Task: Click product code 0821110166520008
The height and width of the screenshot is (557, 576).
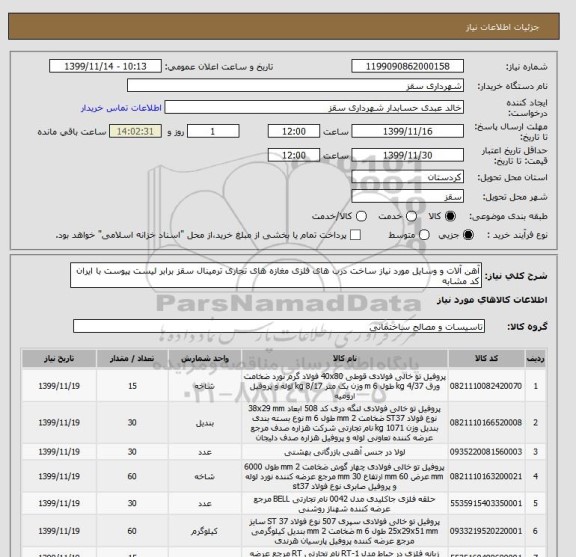Action: [x=486, y=423]
